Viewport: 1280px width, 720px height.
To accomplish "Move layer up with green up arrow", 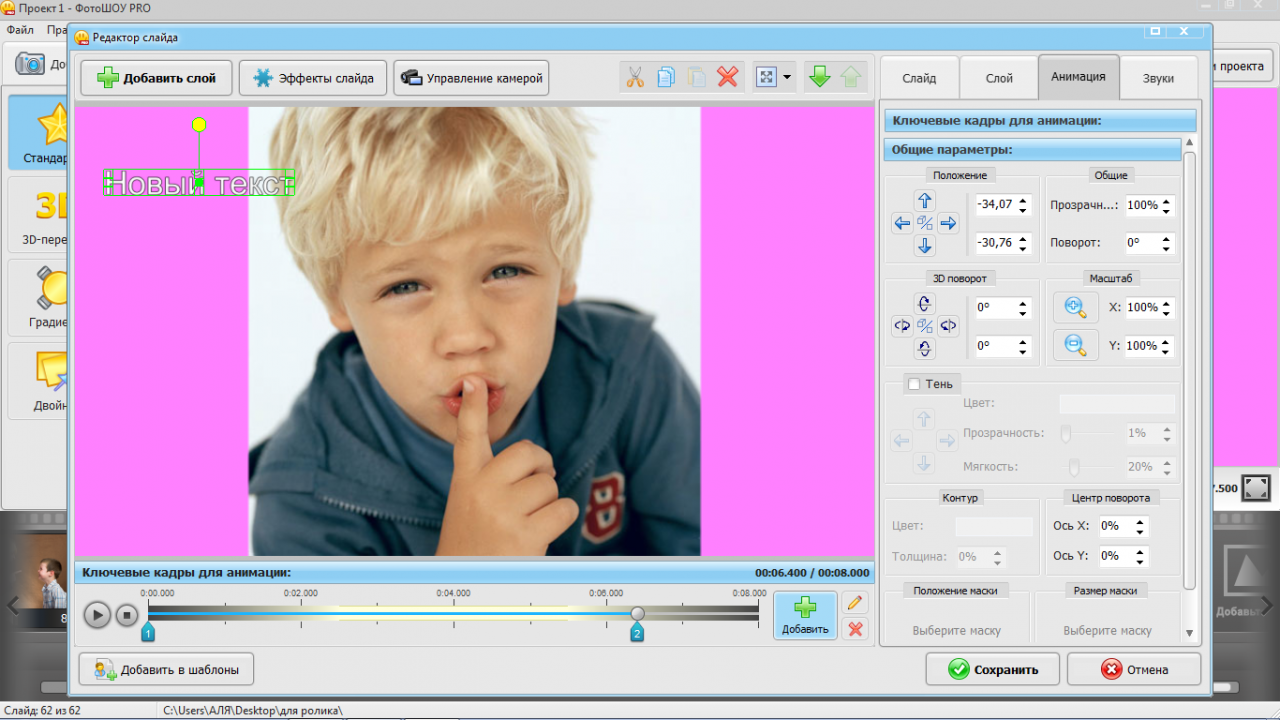I will 851,77.
